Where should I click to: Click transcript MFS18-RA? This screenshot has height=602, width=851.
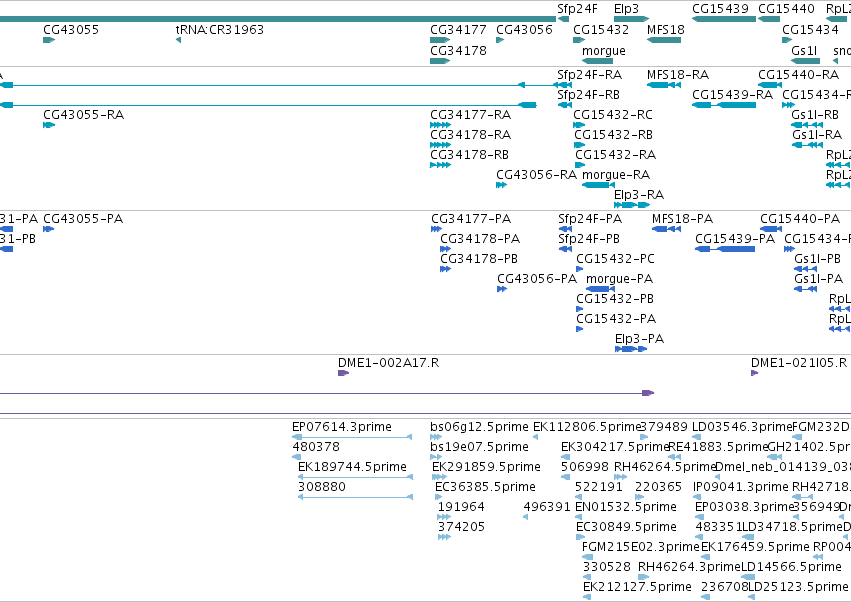[x=678, y=75]
